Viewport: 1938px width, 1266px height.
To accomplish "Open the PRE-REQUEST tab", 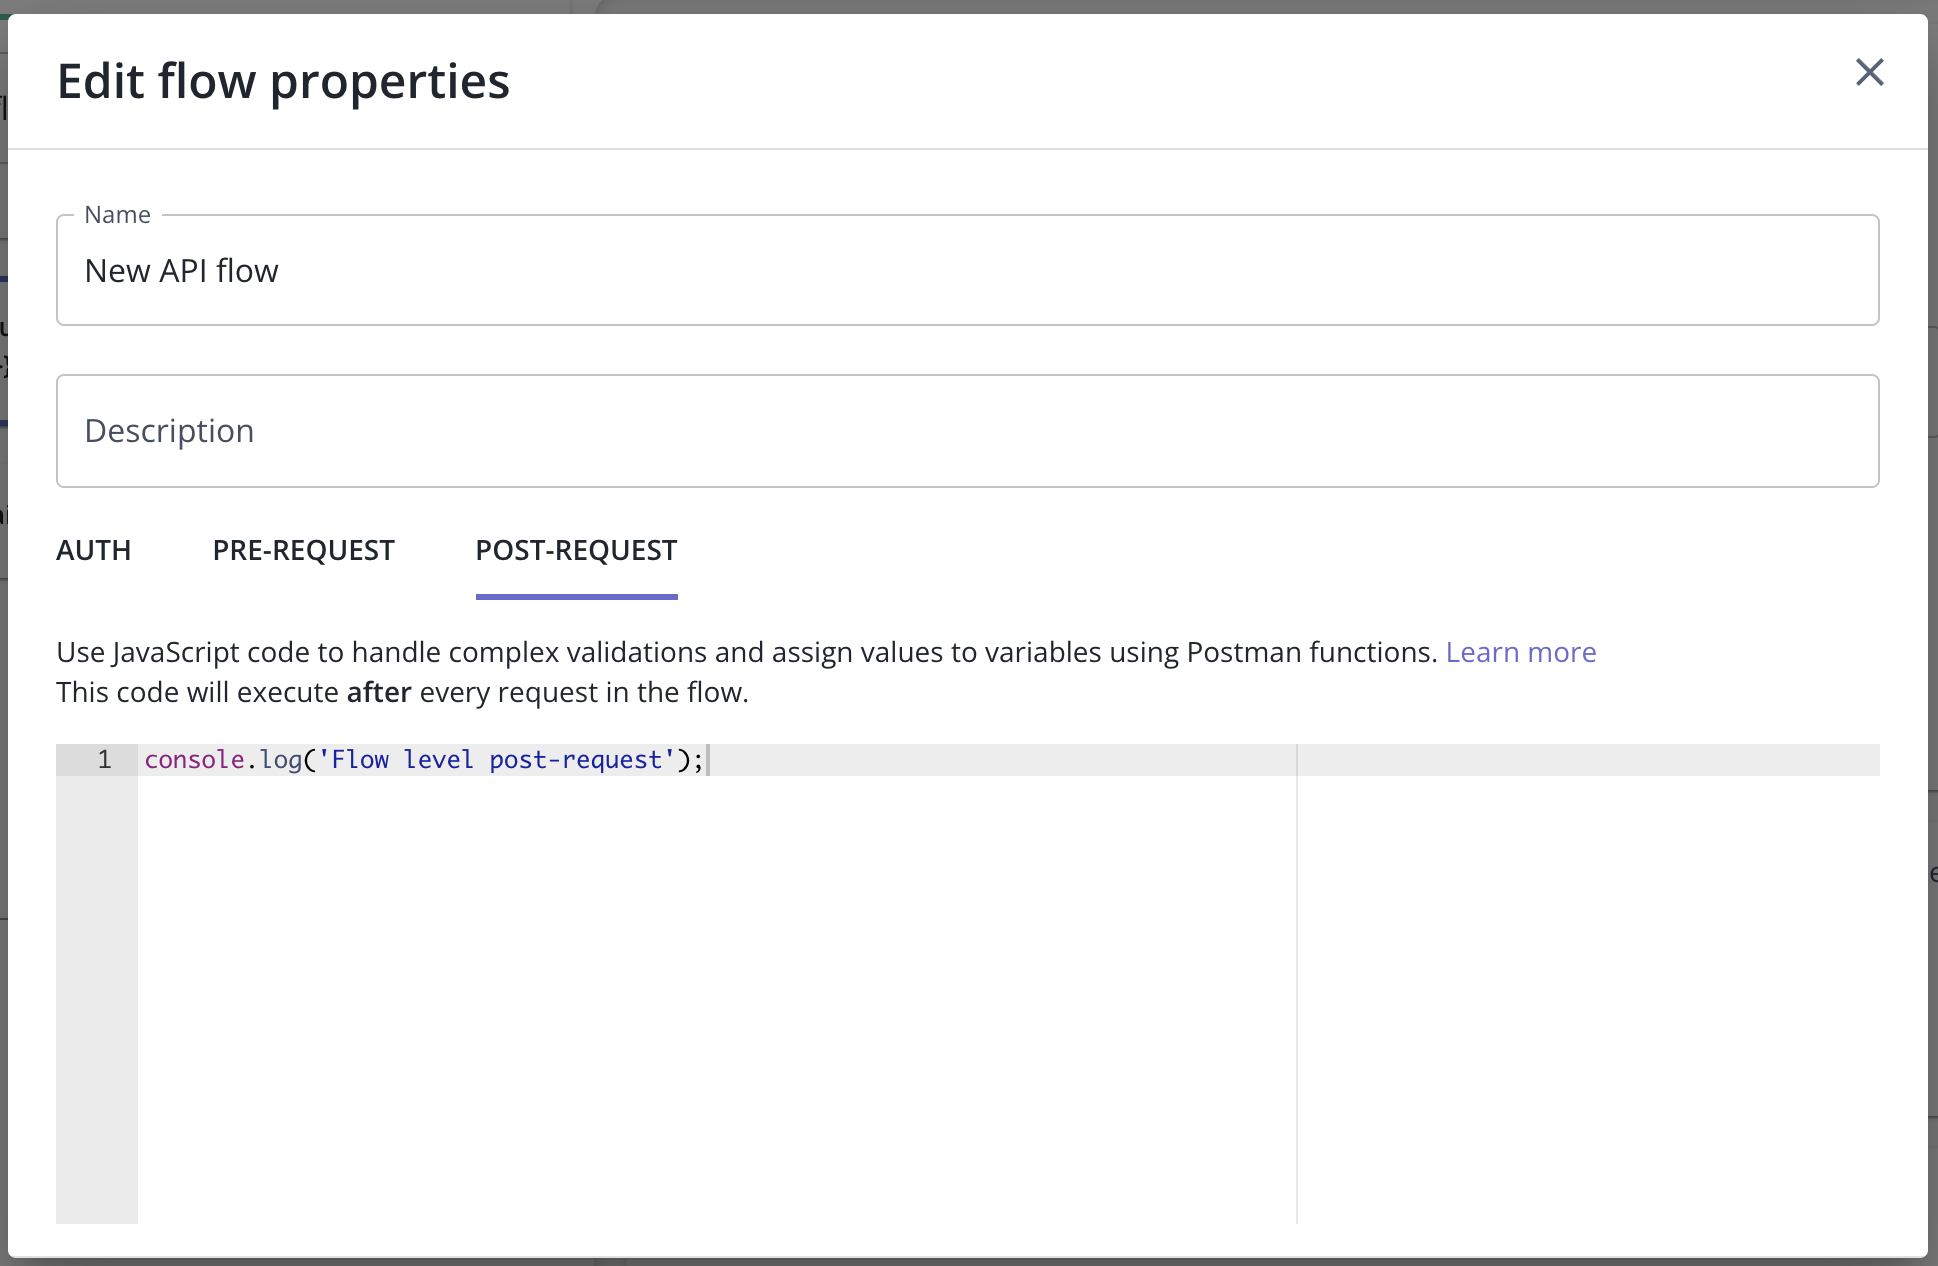I will (x=303, y=551).
